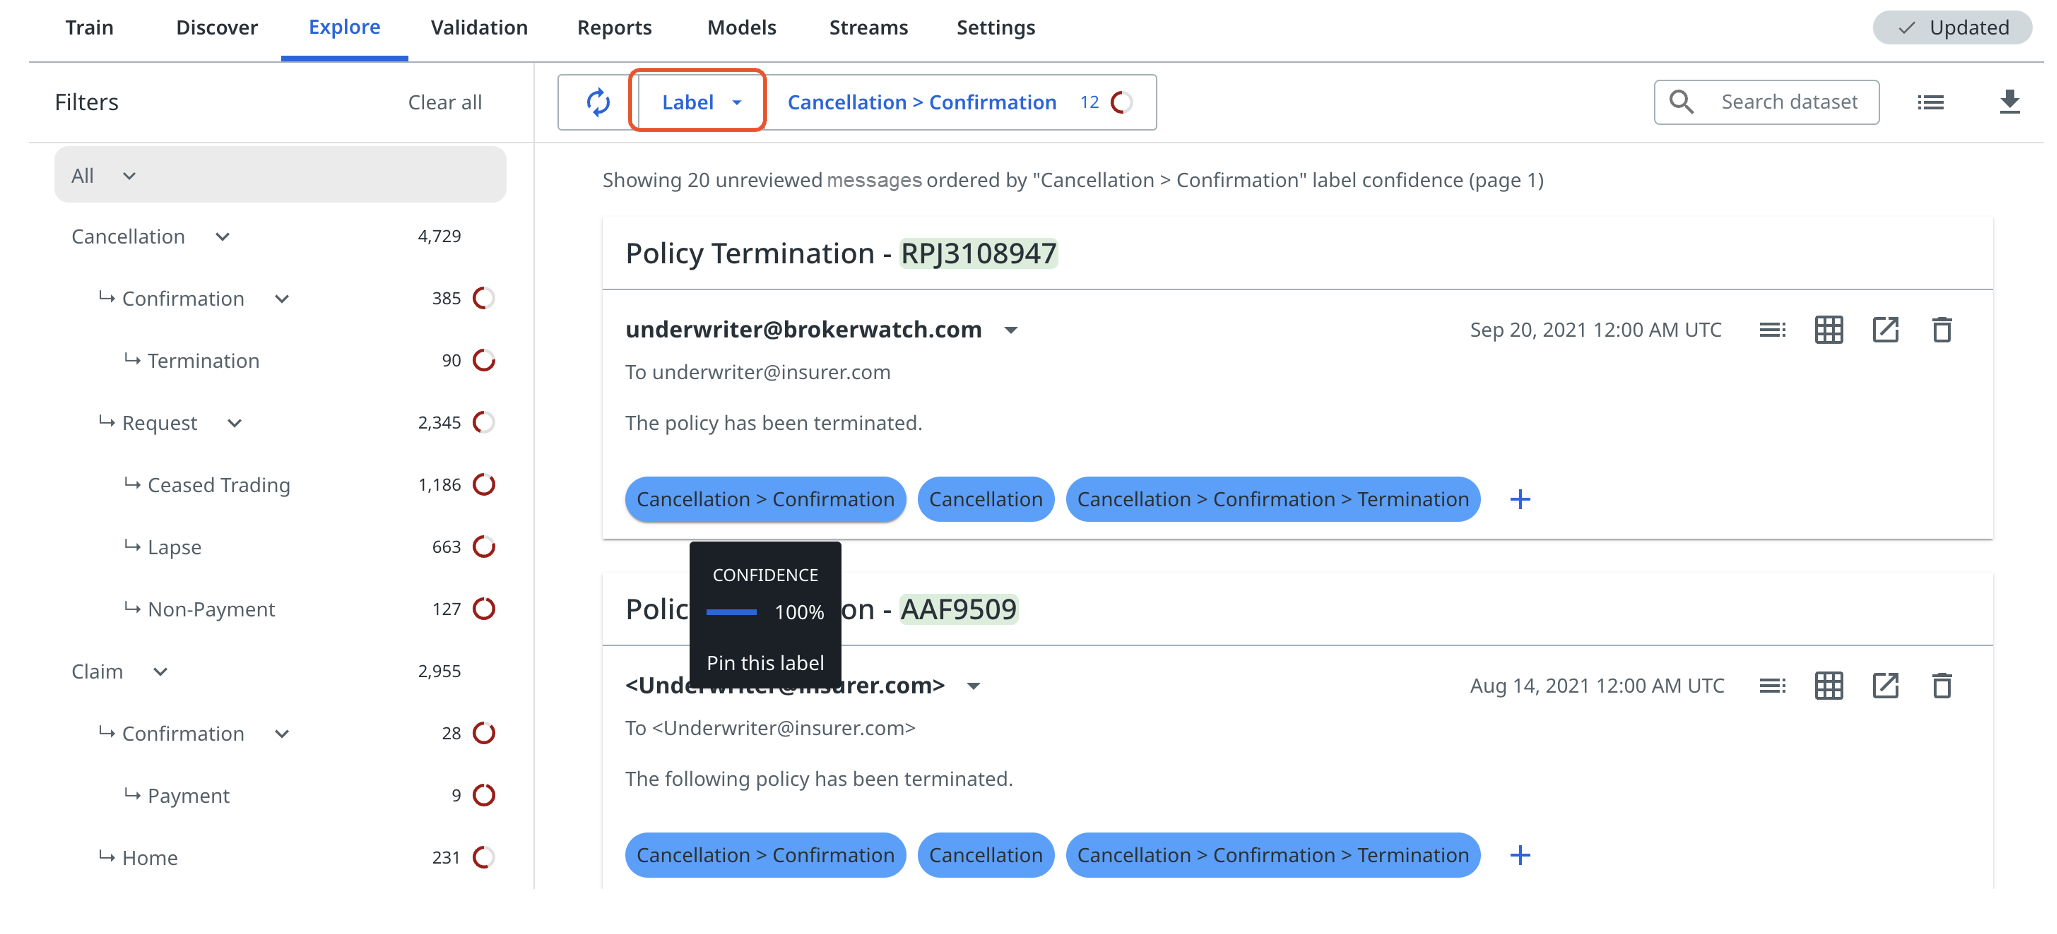Open the Label dropdown
The height and width of the screenshot is (934, 2057).
click(697, 101)
